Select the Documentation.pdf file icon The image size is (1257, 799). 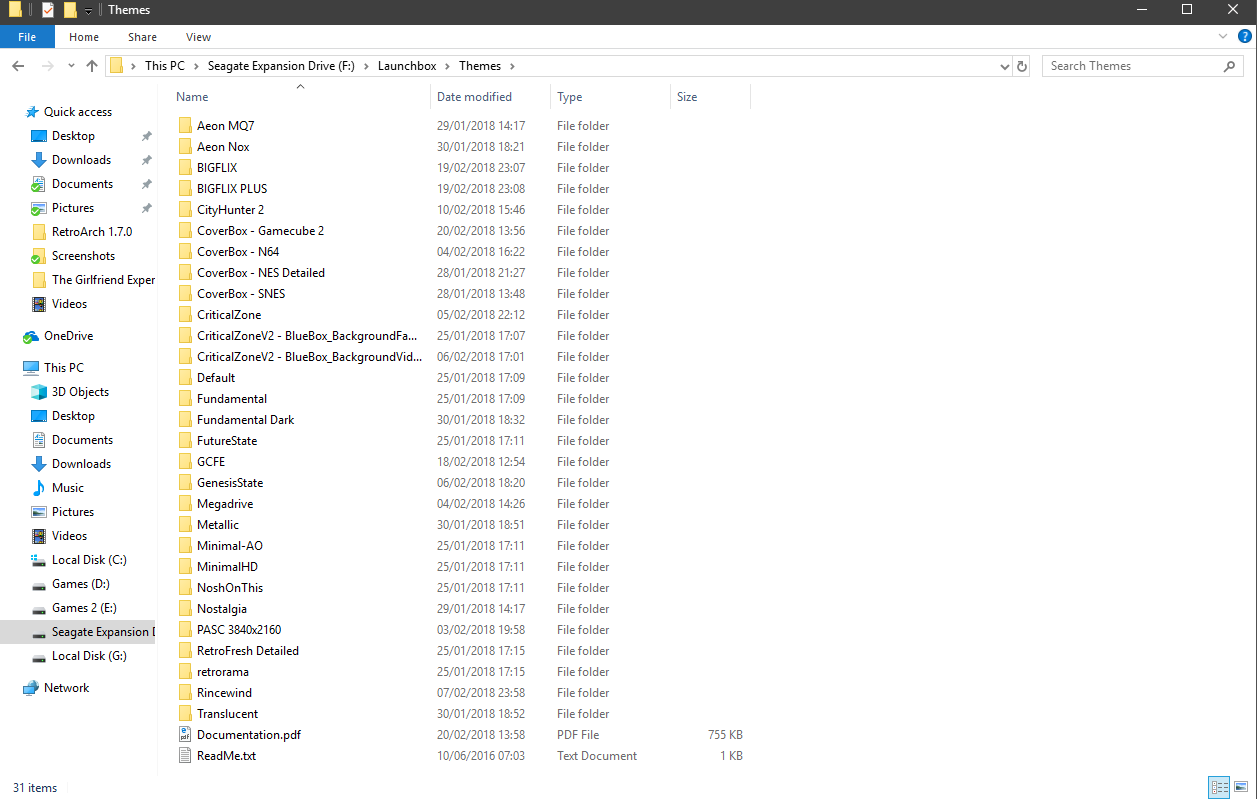184,735
